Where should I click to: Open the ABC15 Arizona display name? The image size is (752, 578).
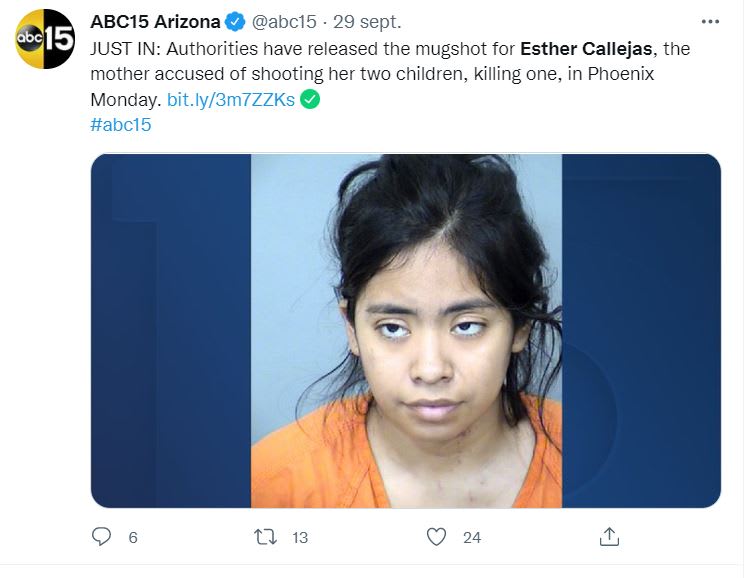pos(155,22)
